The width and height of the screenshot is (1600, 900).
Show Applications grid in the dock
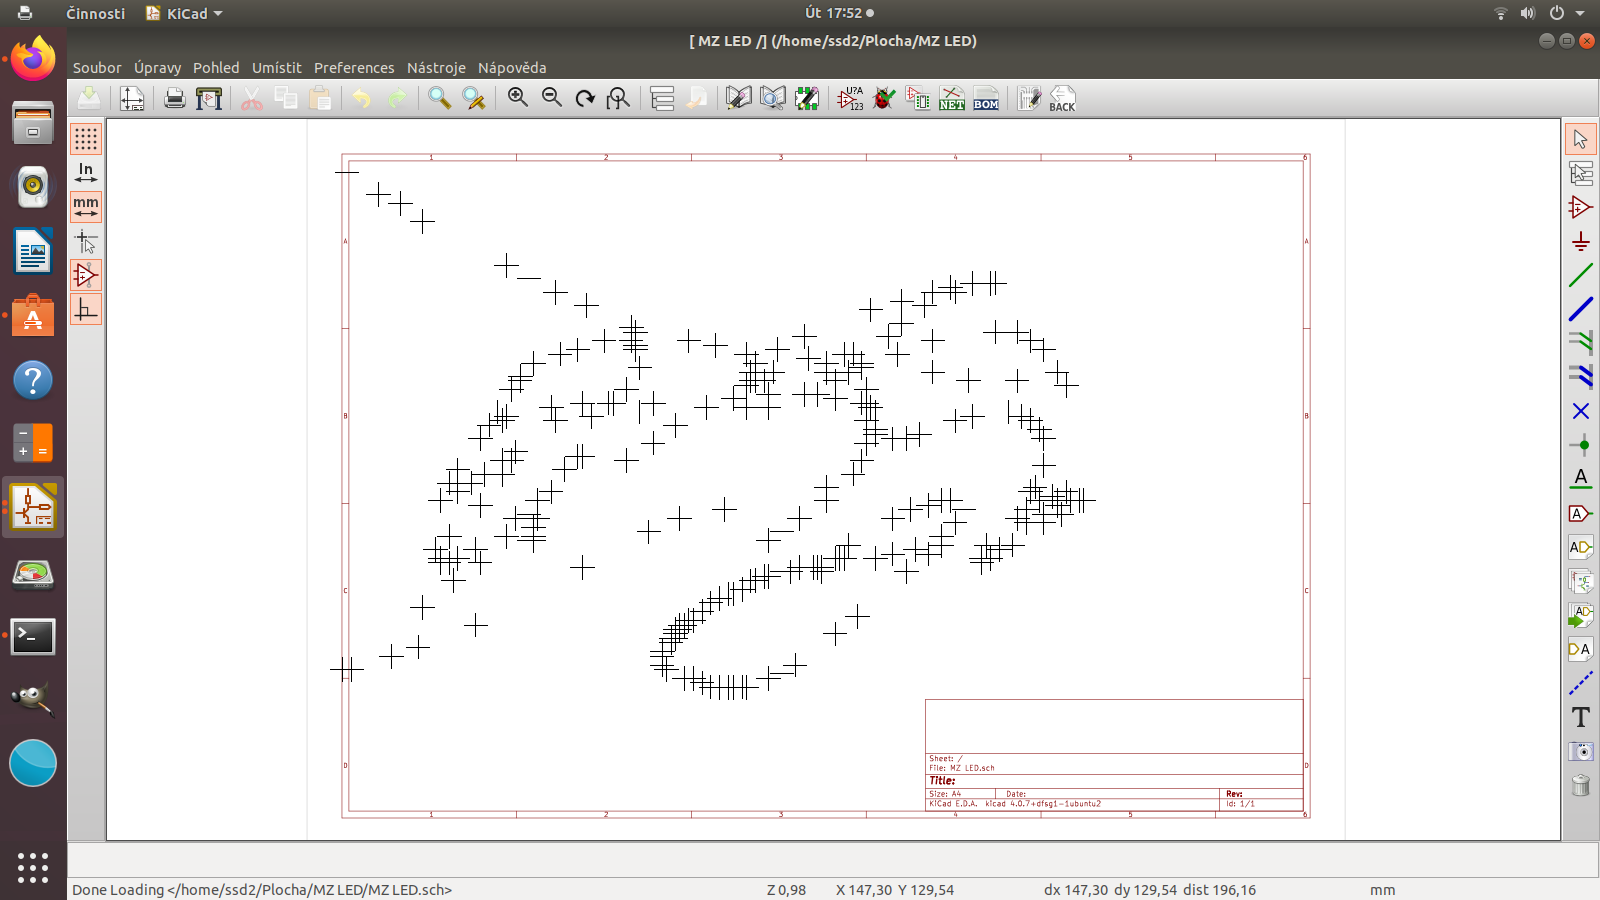33,867
